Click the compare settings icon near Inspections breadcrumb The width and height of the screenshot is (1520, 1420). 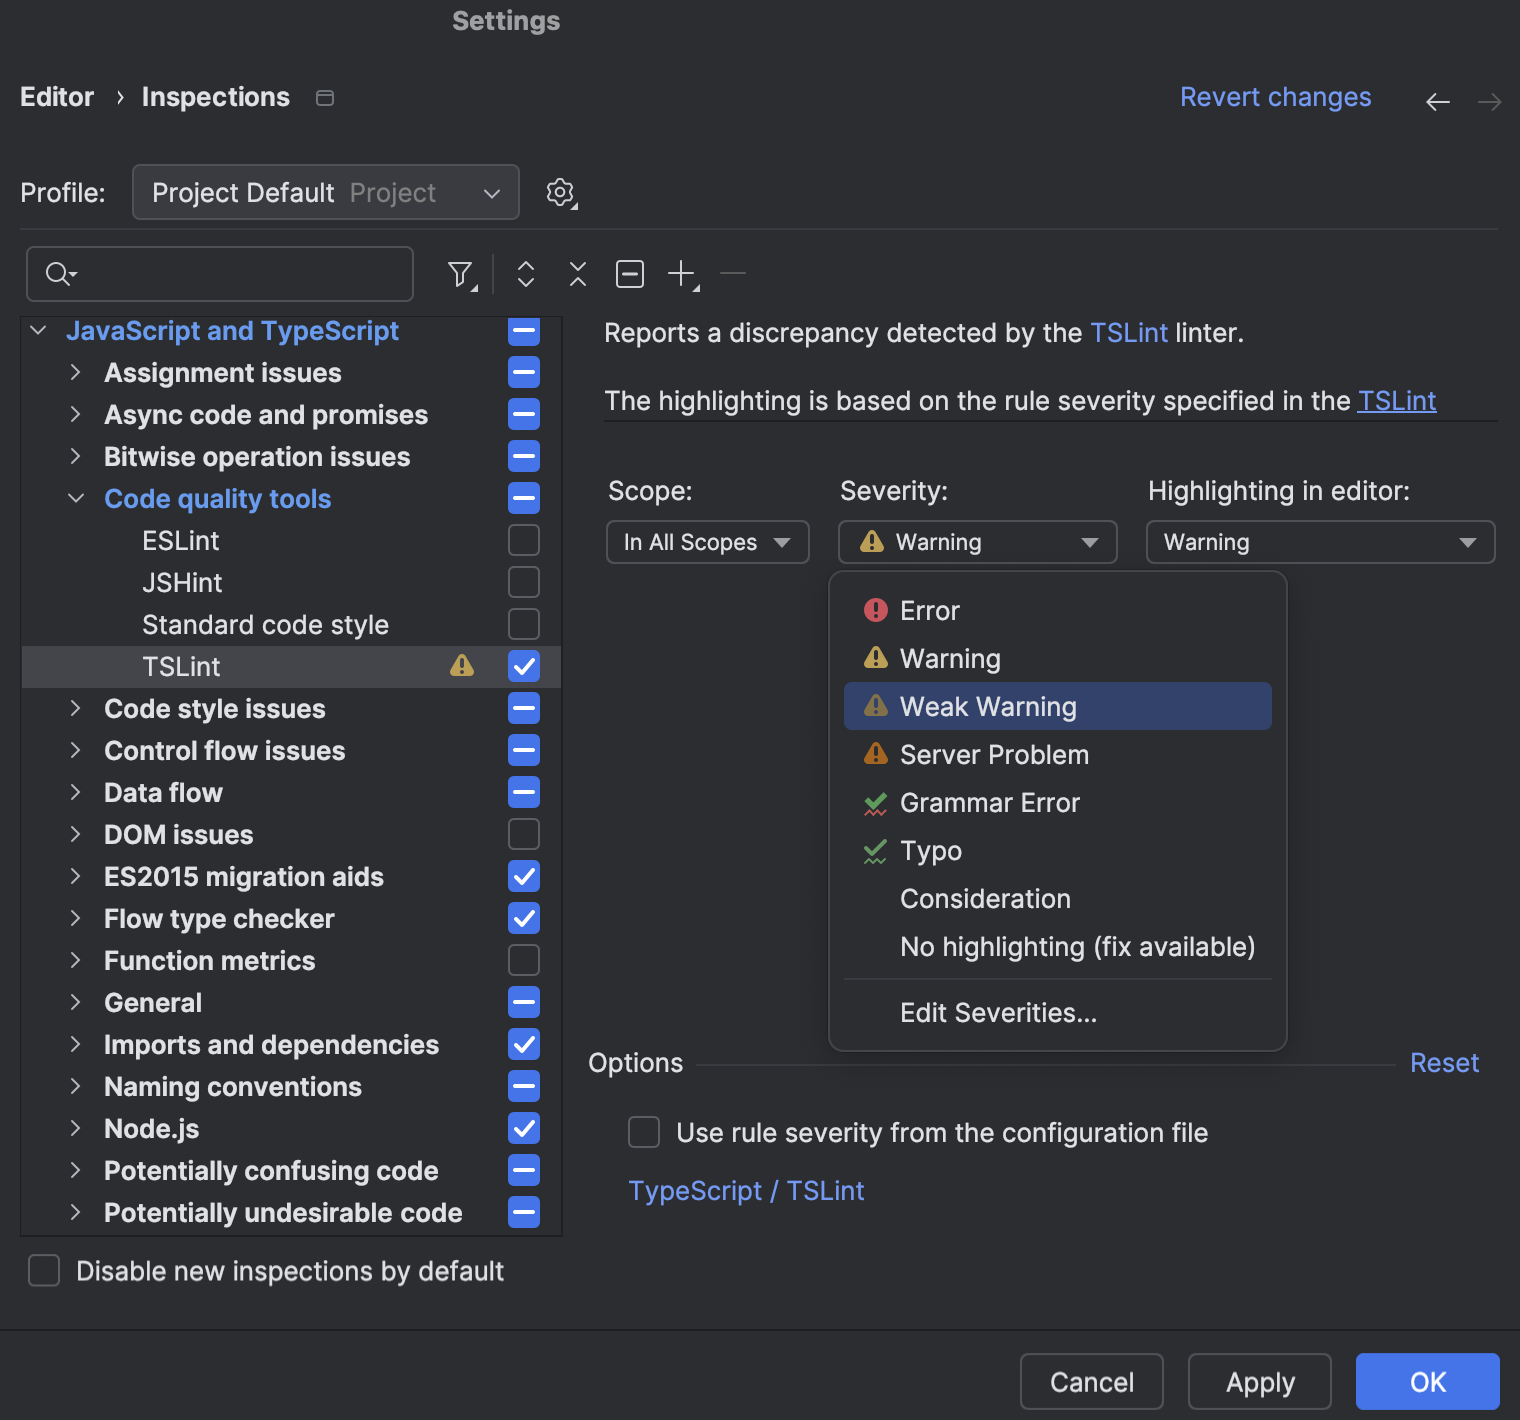point(324,97)
